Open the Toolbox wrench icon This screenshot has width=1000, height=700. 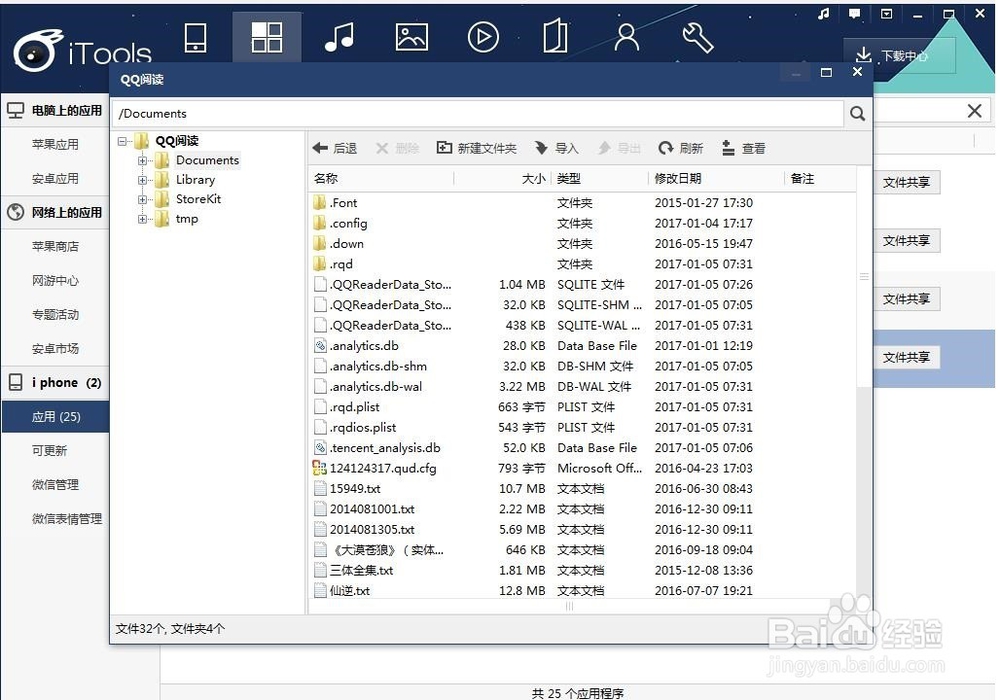(697, 37)
